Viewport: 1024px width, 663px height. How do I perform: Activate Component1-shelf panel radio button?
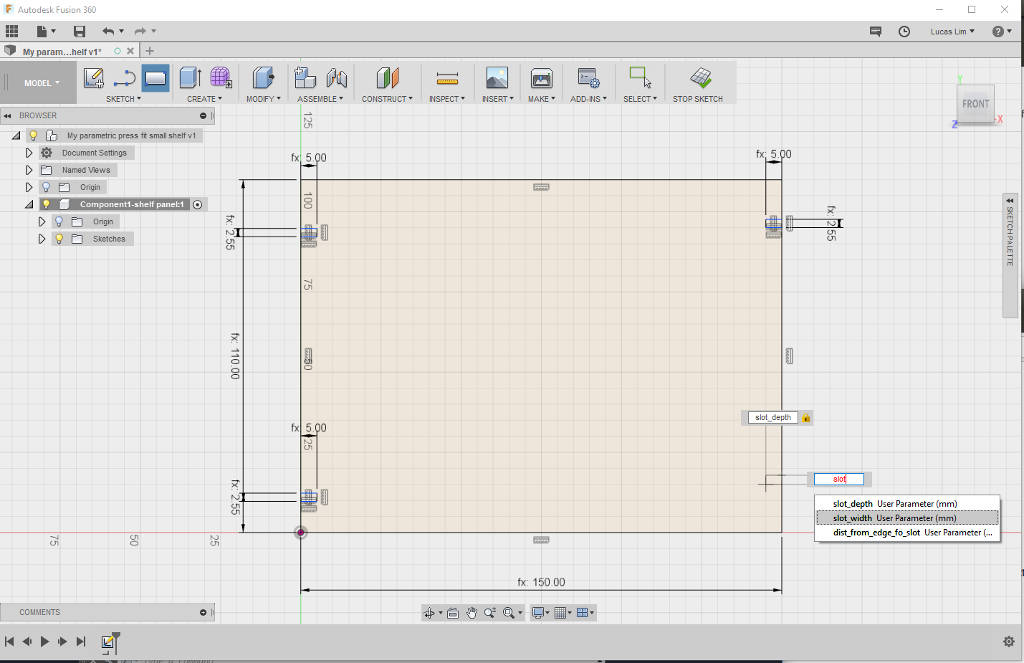coord(197,204)
